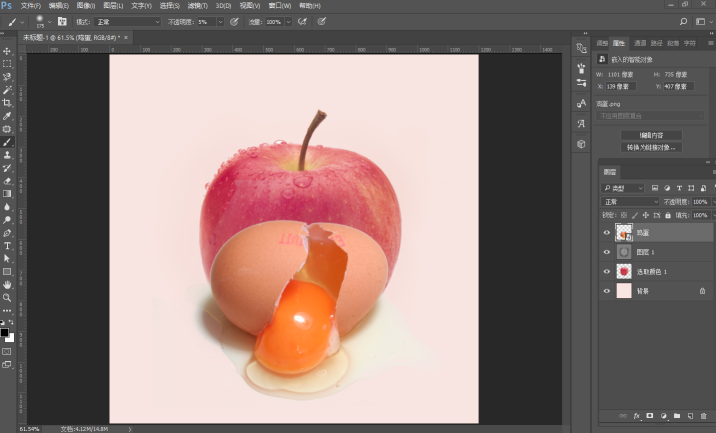Click the foreground color swatch
Image resolution: width=716 pixels, height=433 pixels.
4,332
